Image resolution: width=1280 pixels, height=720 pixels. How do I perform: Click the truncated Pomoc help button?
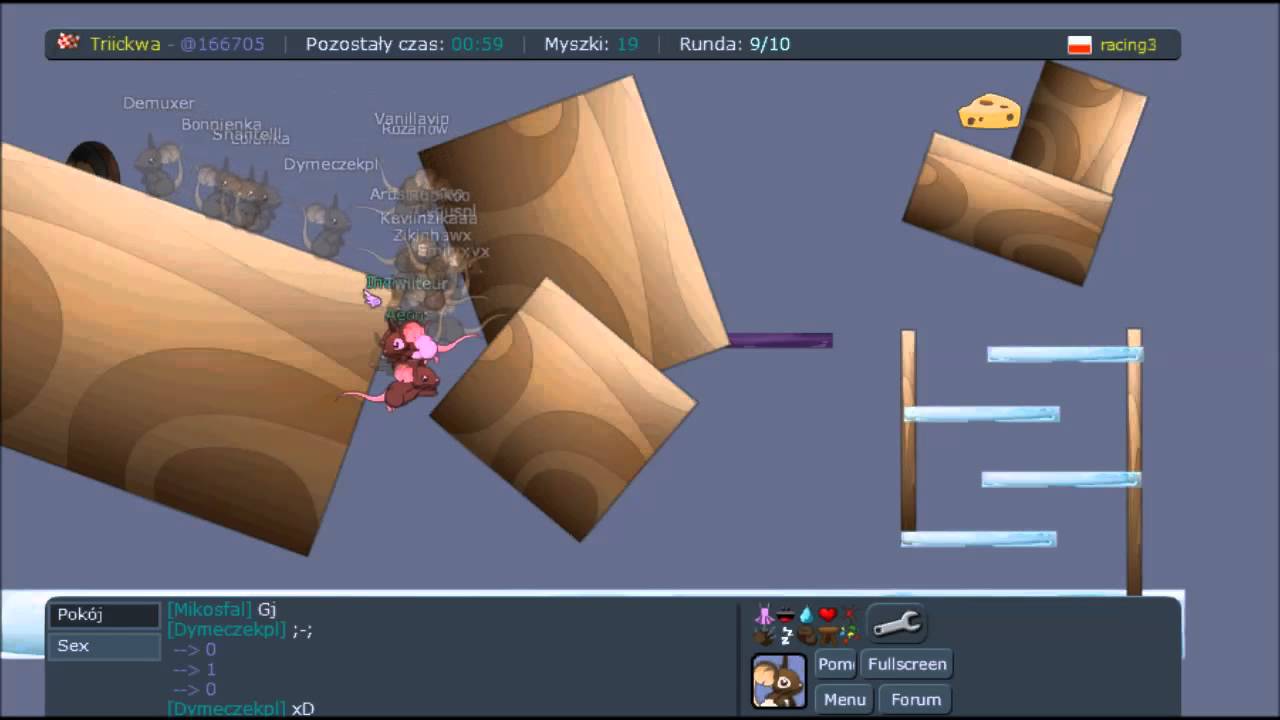[836, 664]
